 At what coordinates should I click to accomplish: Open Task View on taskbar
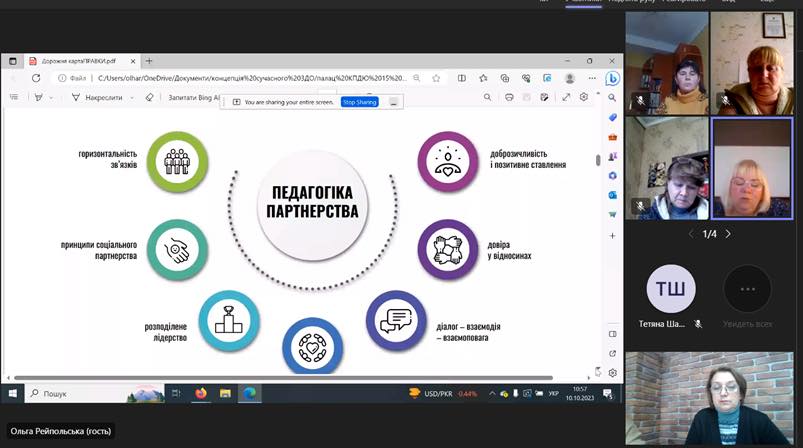pyautogui.click(x=176, y=393)
